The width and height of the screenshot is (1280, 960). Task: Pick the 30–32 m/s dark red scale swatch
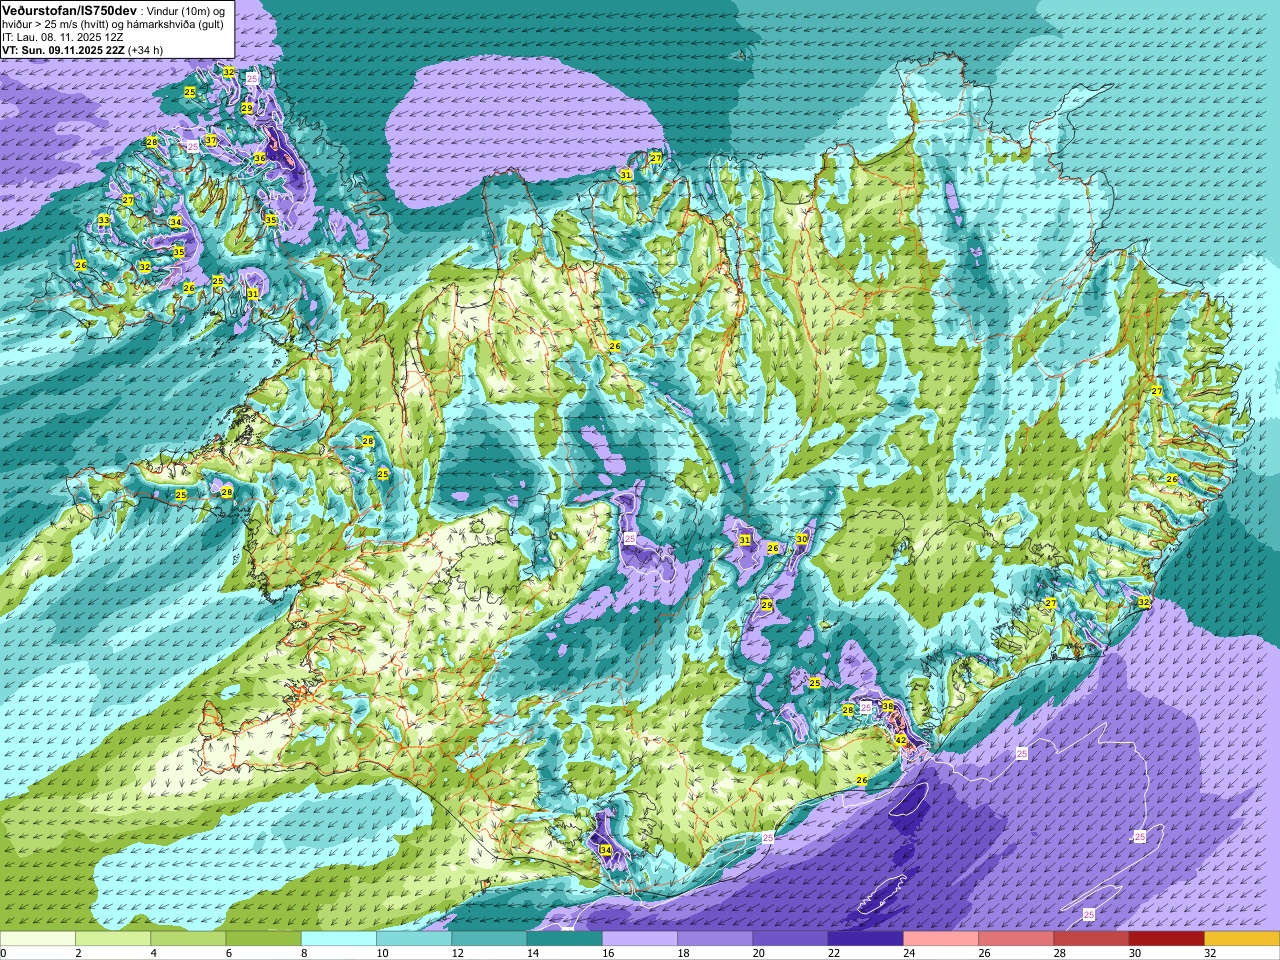tap(1166, 939)
